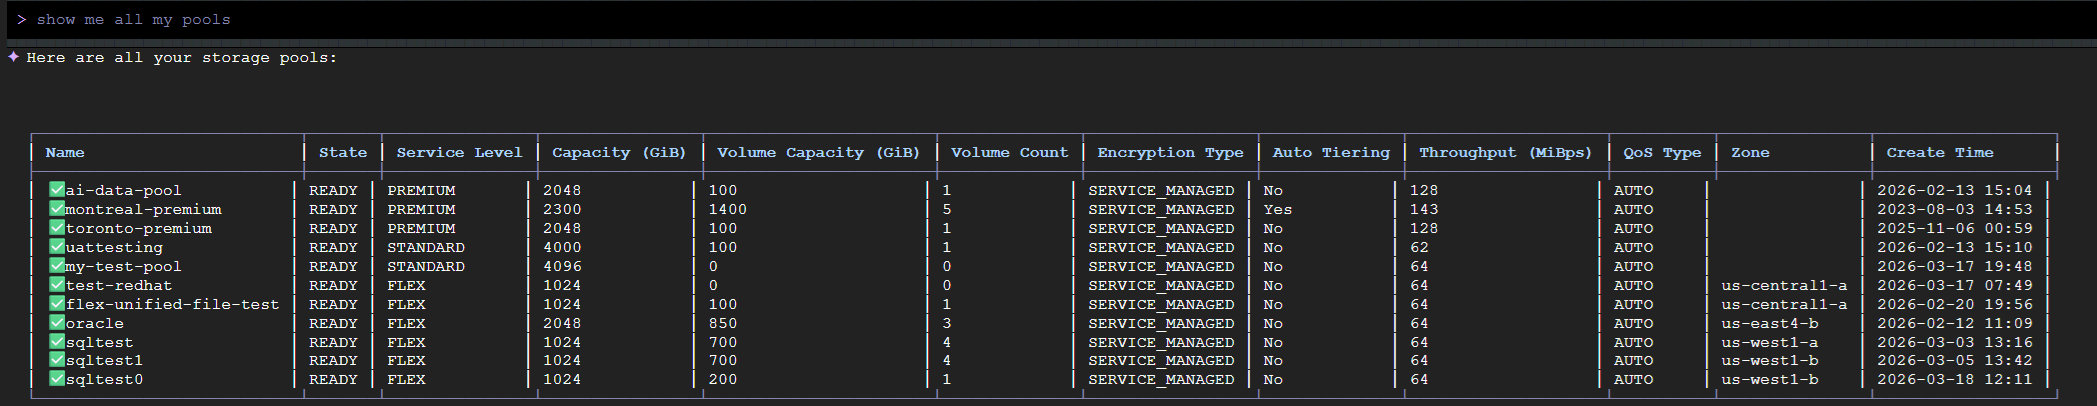
Task: Click the 'QoS Type' column header
Action: point(1662,152)
